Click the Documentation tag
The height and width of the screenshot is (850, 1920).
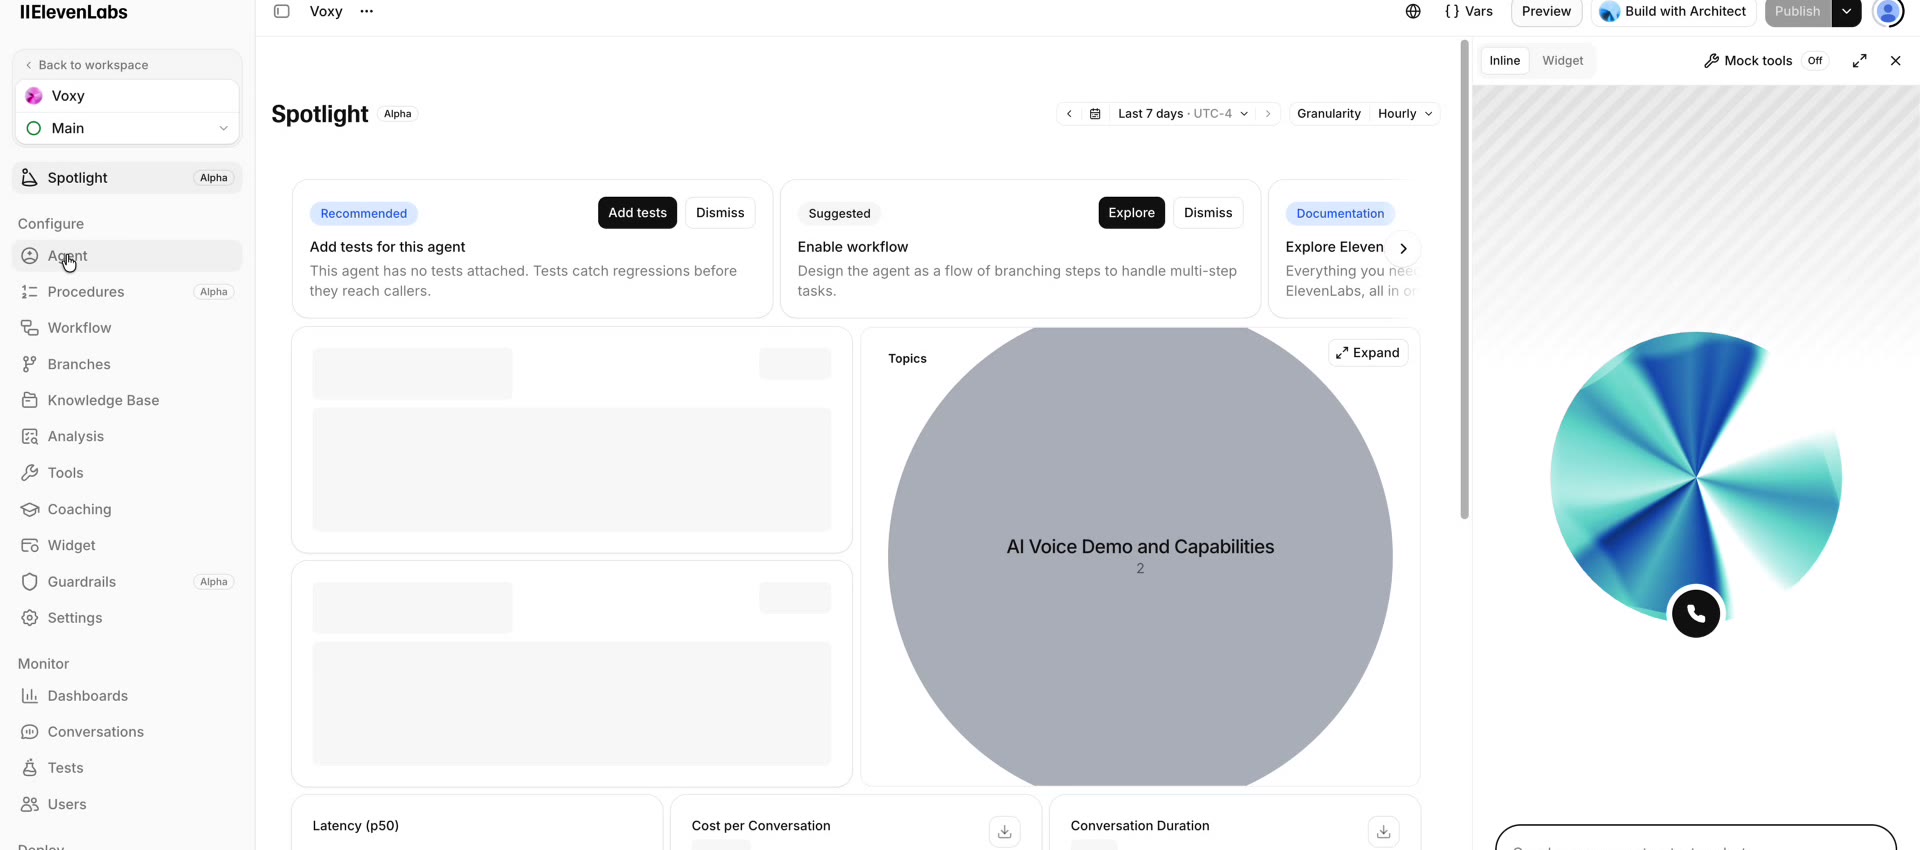point(1340,214)
